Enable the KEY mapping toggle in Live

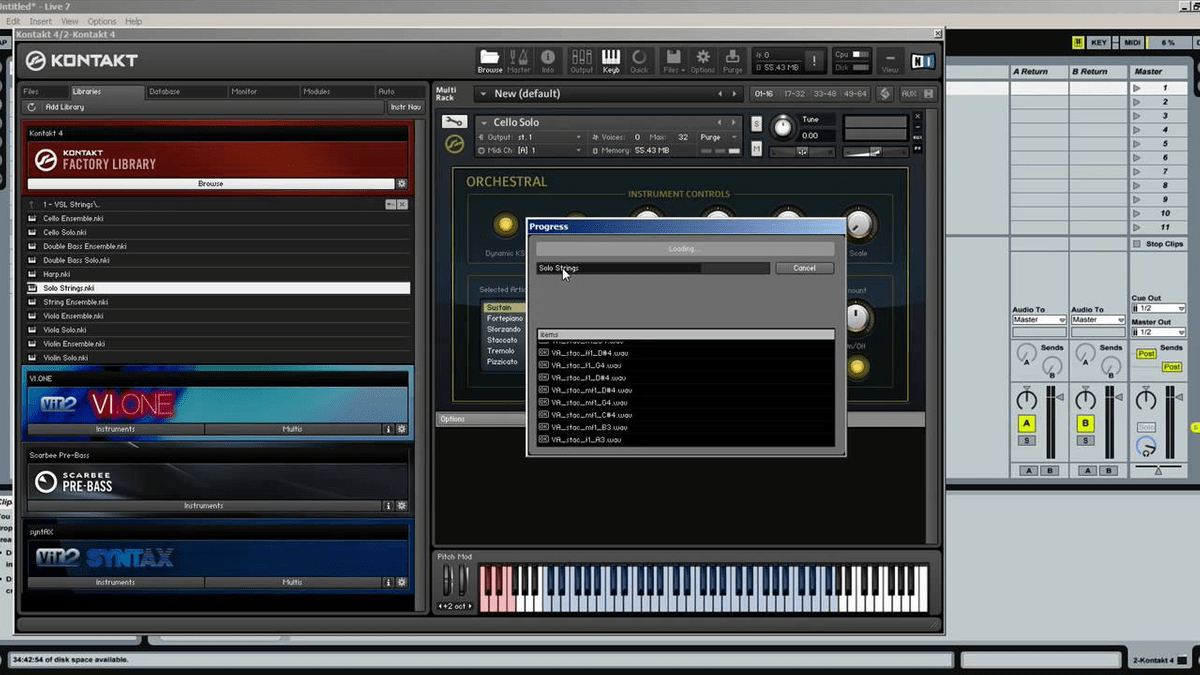point(1098,42)
